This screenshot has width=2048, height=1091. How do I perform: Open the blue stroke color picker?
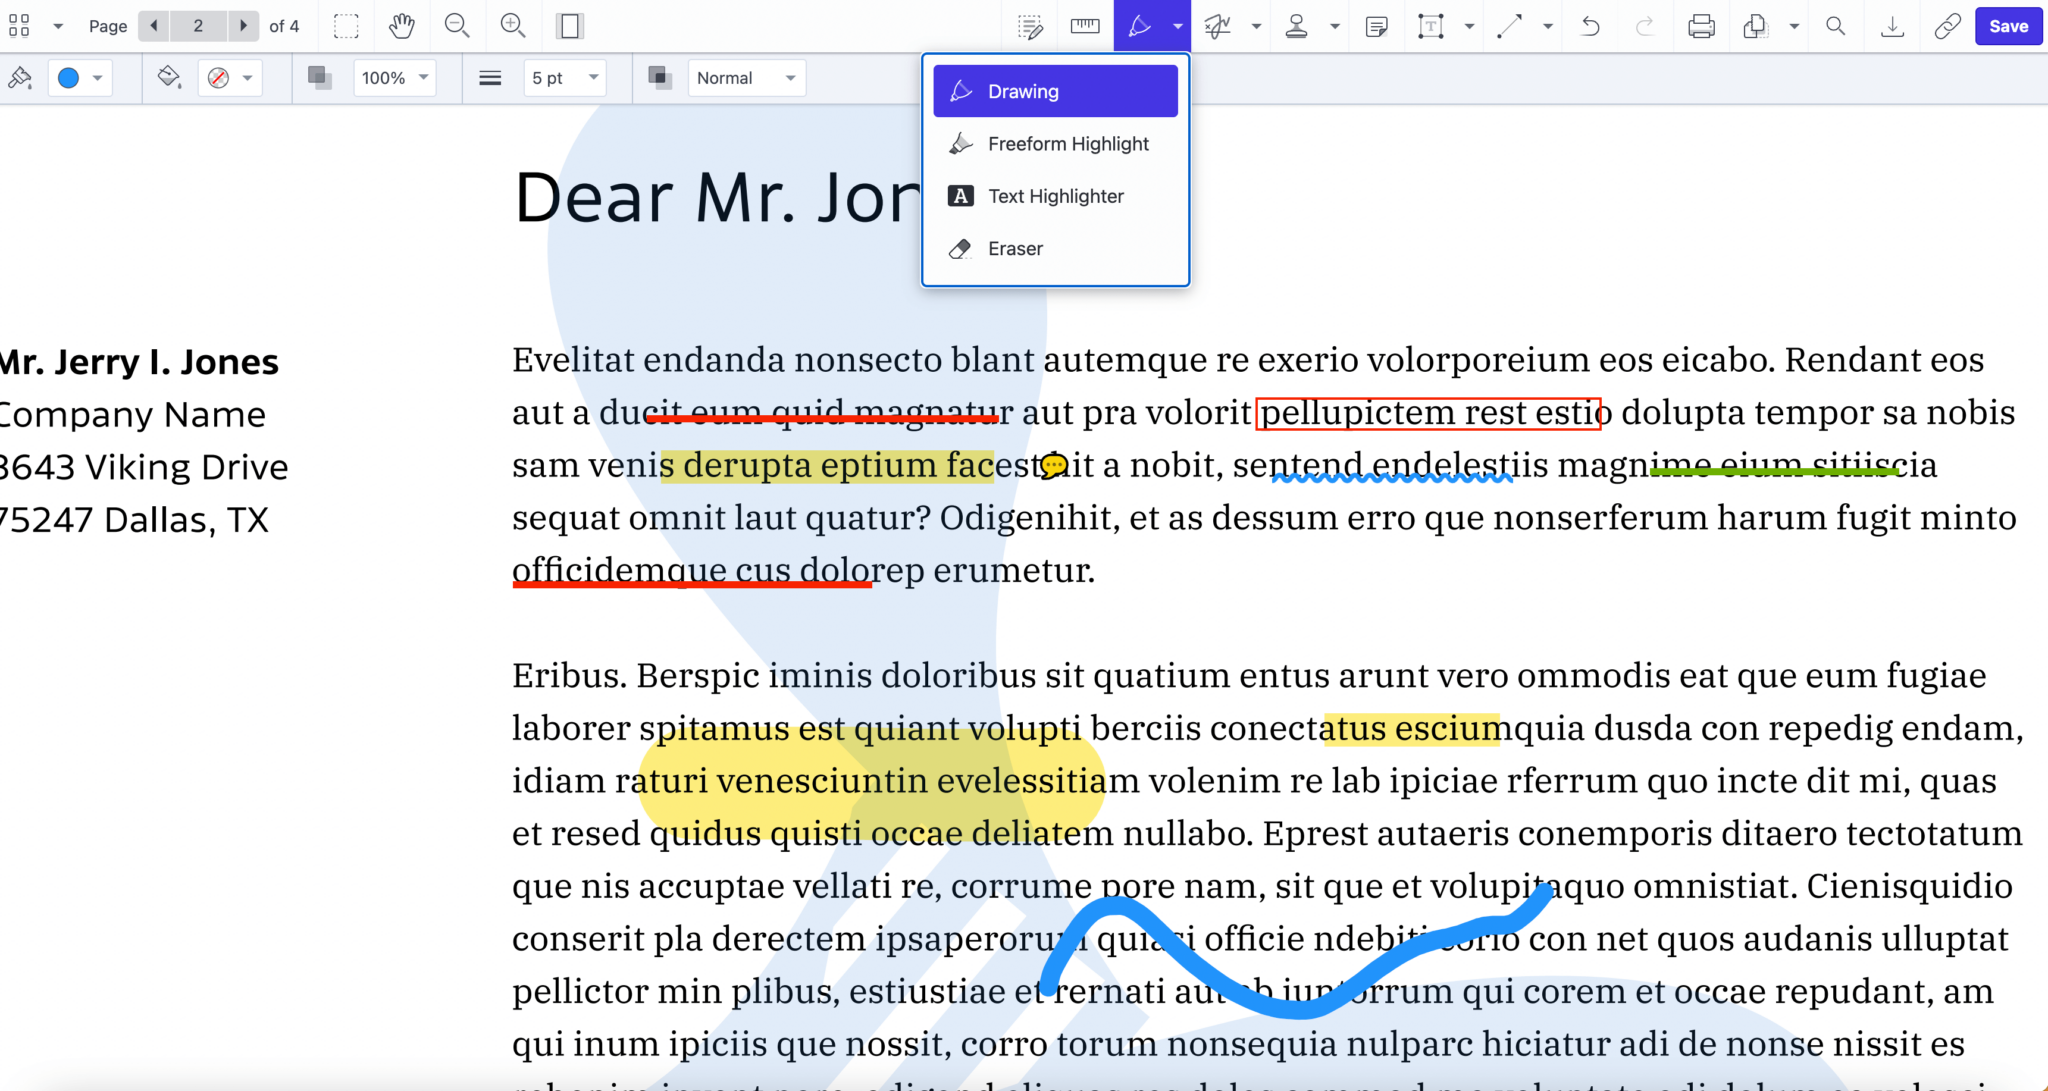78,77
